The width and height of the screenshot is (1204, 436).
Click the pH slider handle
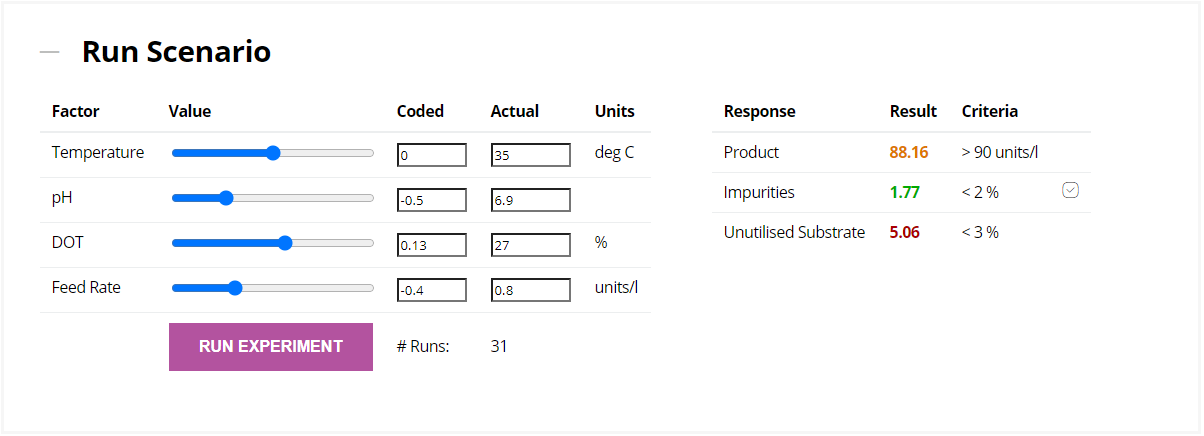click(x=226, y=198)
